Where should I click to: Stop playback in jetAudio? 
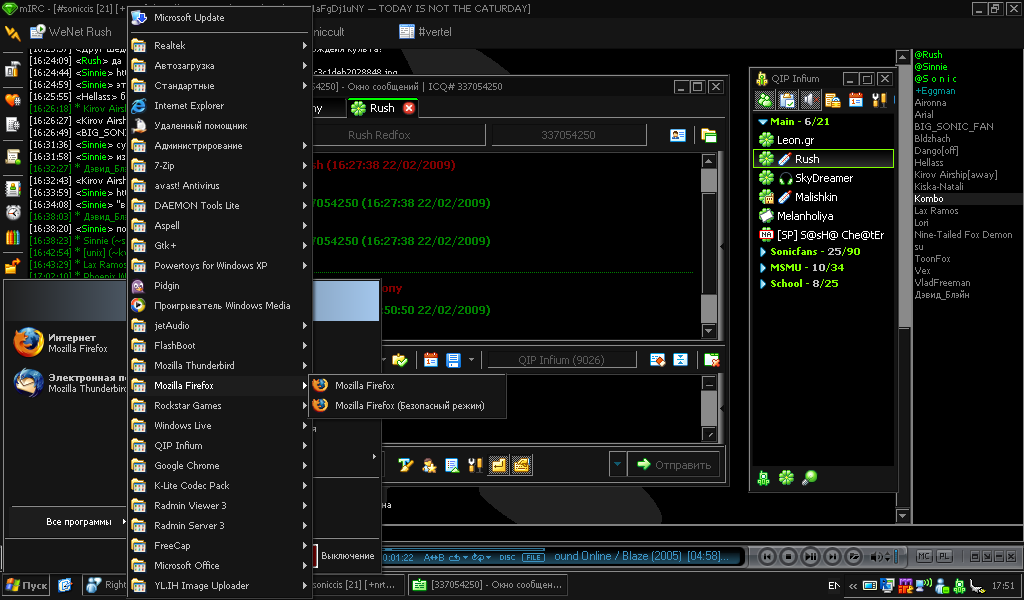point(788,556)
